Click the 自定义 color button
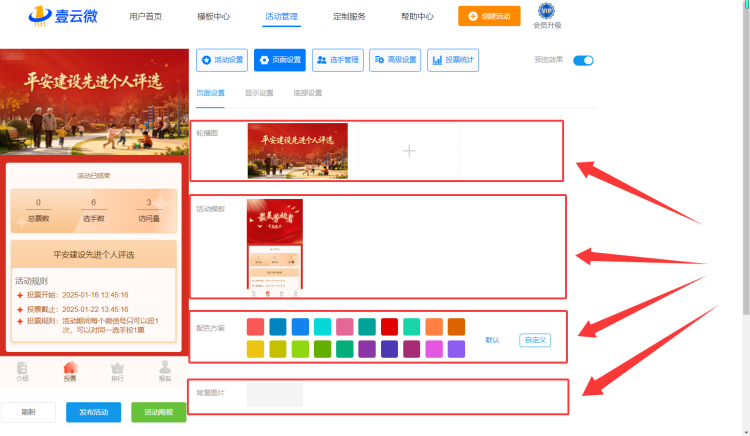This screenshot has height=436, width=750. [x=535, y=340]
